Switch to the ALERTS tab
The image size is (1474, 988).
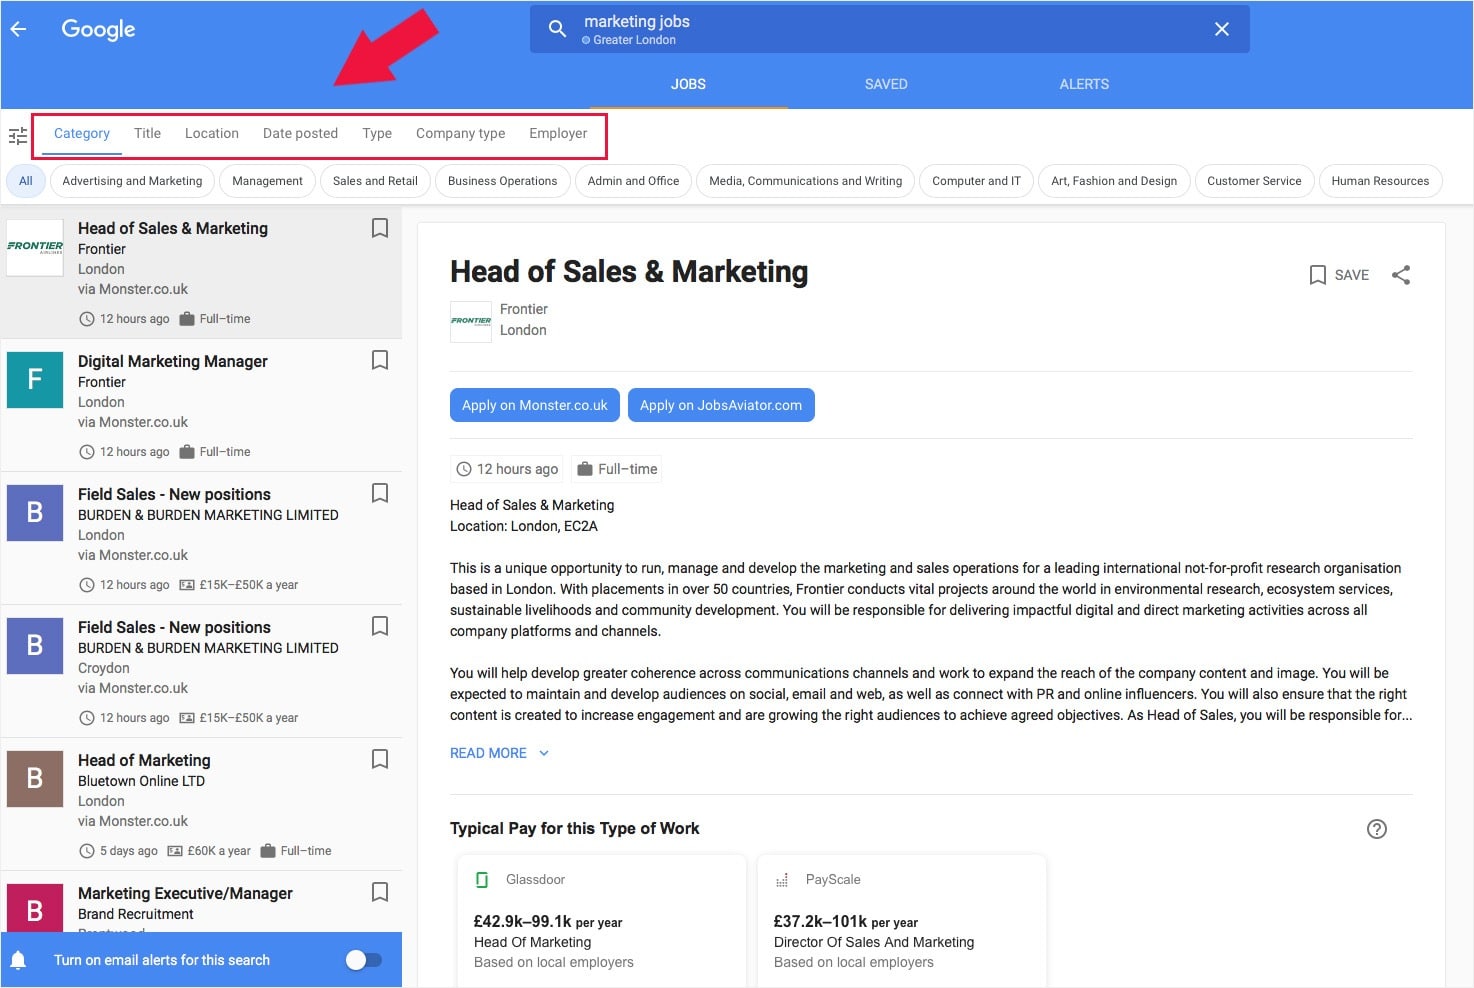pyautogui.click(x=1084, y=84)
